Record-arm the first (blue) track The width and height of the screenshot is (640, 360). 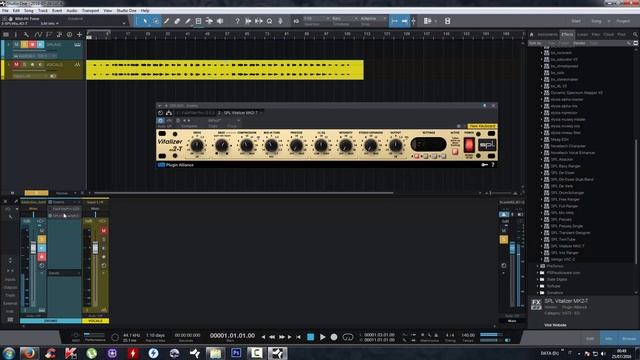(x=32, y=44)
